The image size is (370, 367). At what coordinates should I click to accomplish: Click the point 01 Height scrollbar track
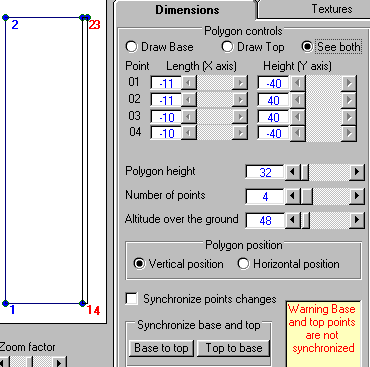tap(324, 83)
